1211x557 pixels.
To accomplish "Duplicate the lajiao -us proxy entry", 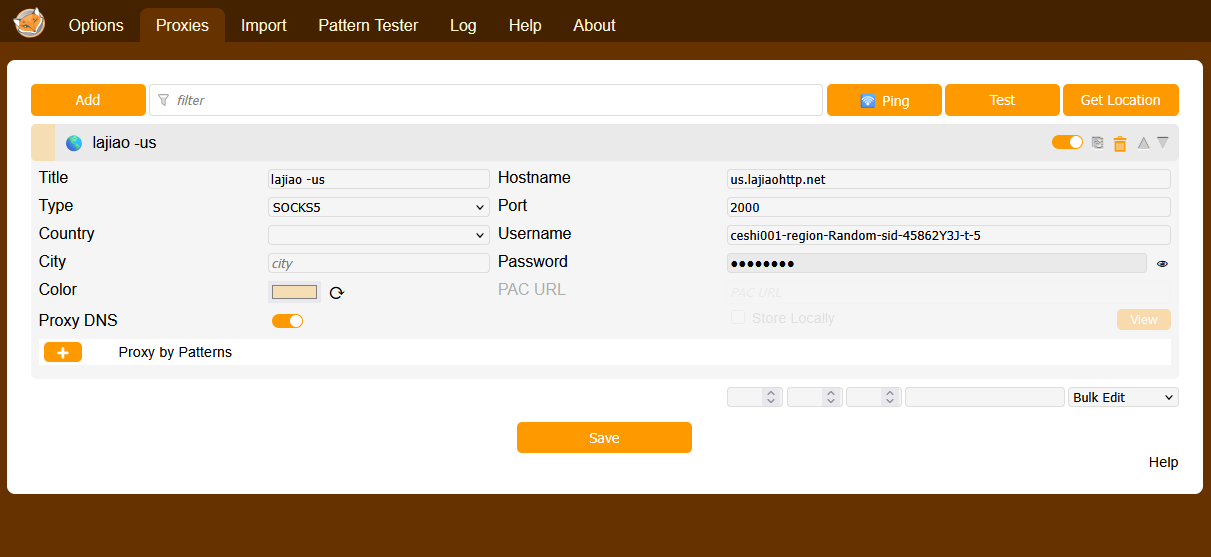I will pyautogui.click(x=1098, y=143).
